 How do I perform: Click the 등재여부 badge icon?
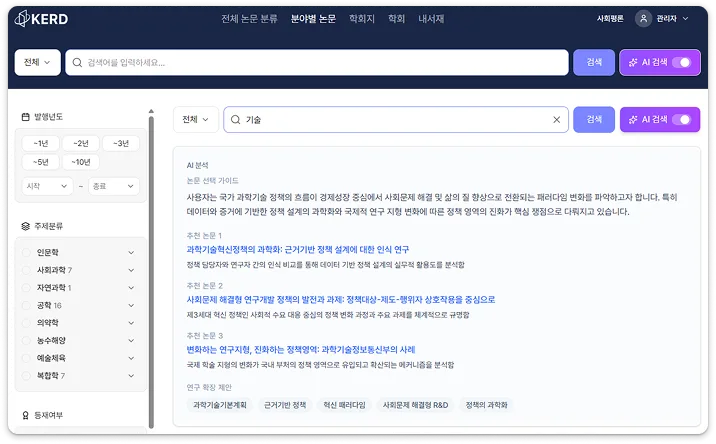pyautogui.click(x=26, y=415)
